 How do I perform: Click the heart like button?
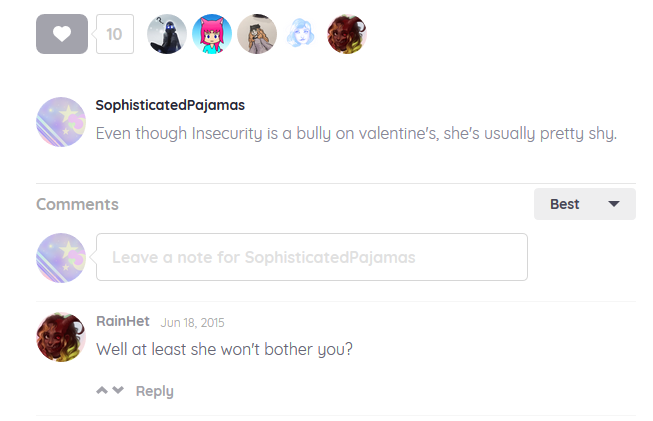point(62,34)
